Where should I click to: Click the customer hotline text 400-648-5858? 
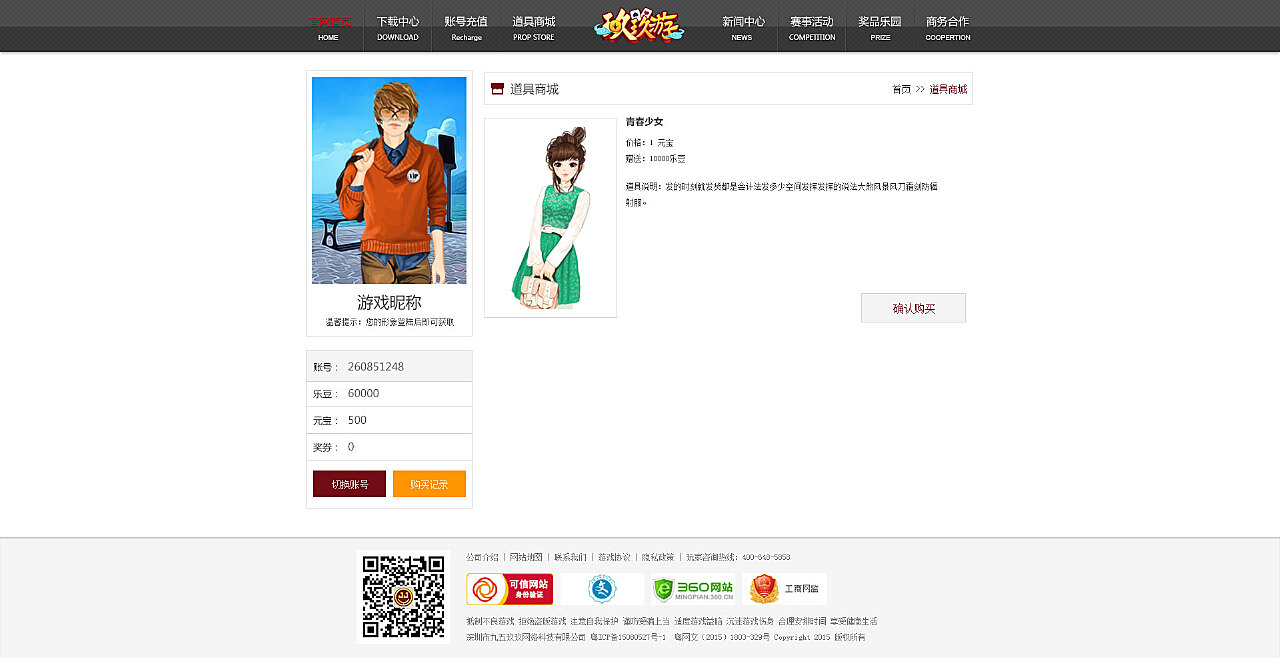(x=766, y=557)
